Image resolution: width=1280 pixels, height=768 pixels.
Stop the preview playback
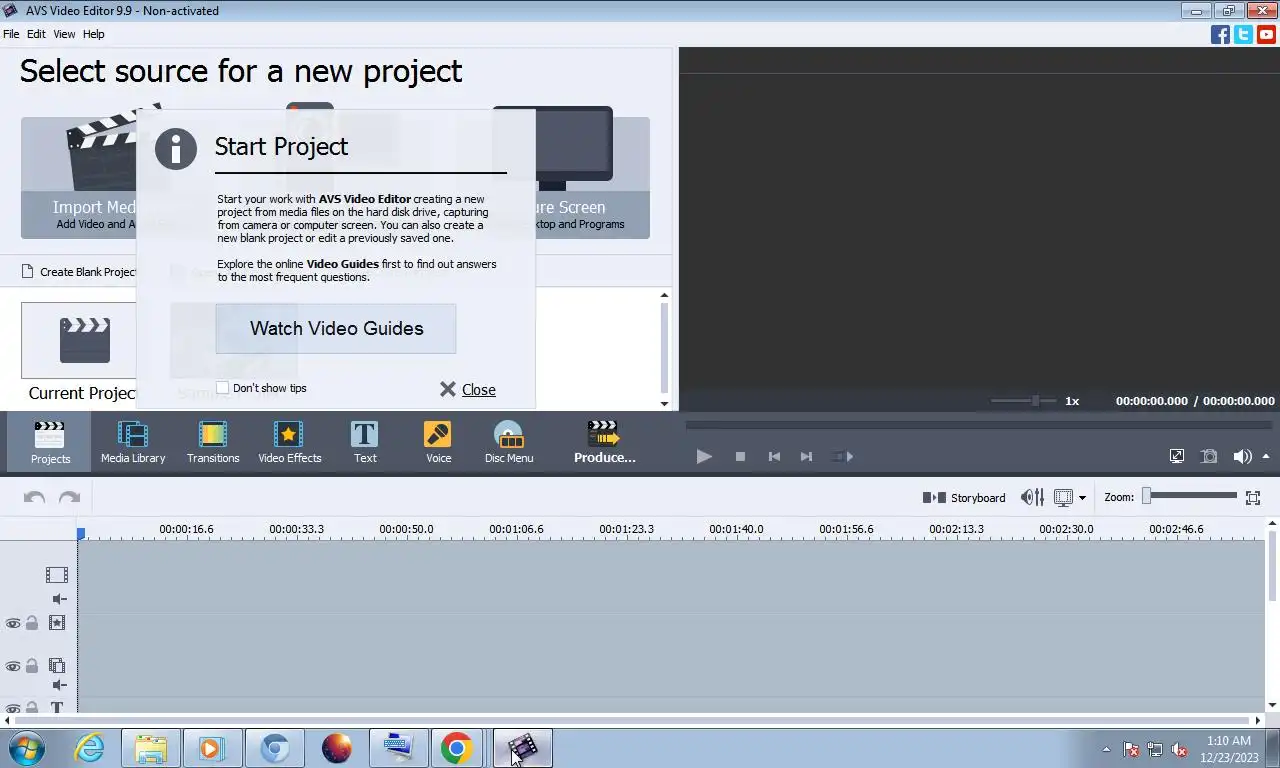(740, 456)
